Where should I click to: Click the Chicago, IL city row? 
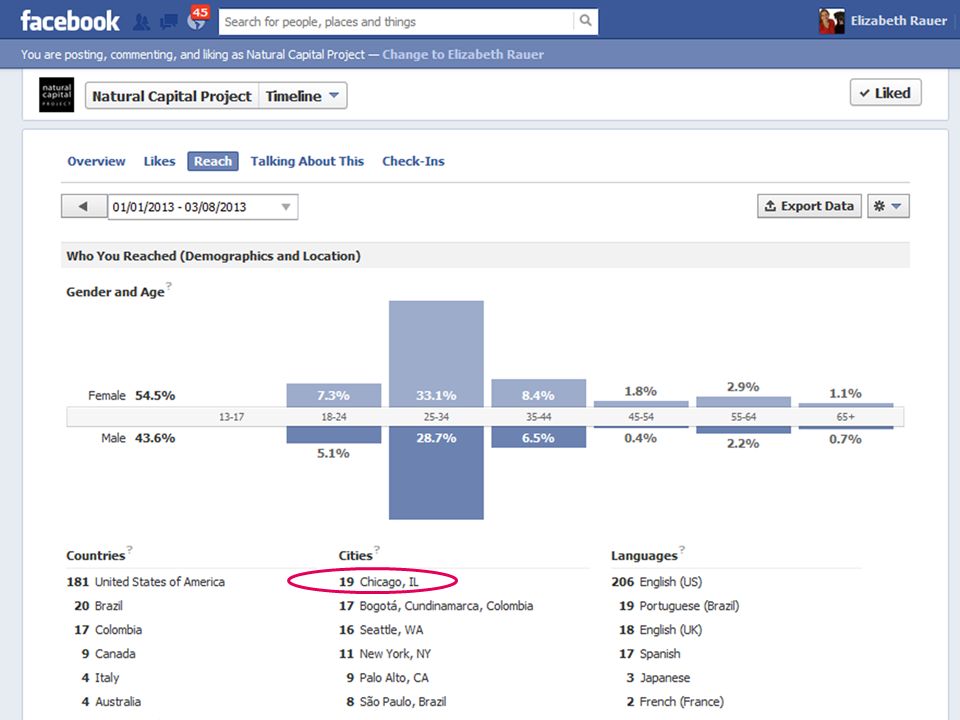pos(379,582)
